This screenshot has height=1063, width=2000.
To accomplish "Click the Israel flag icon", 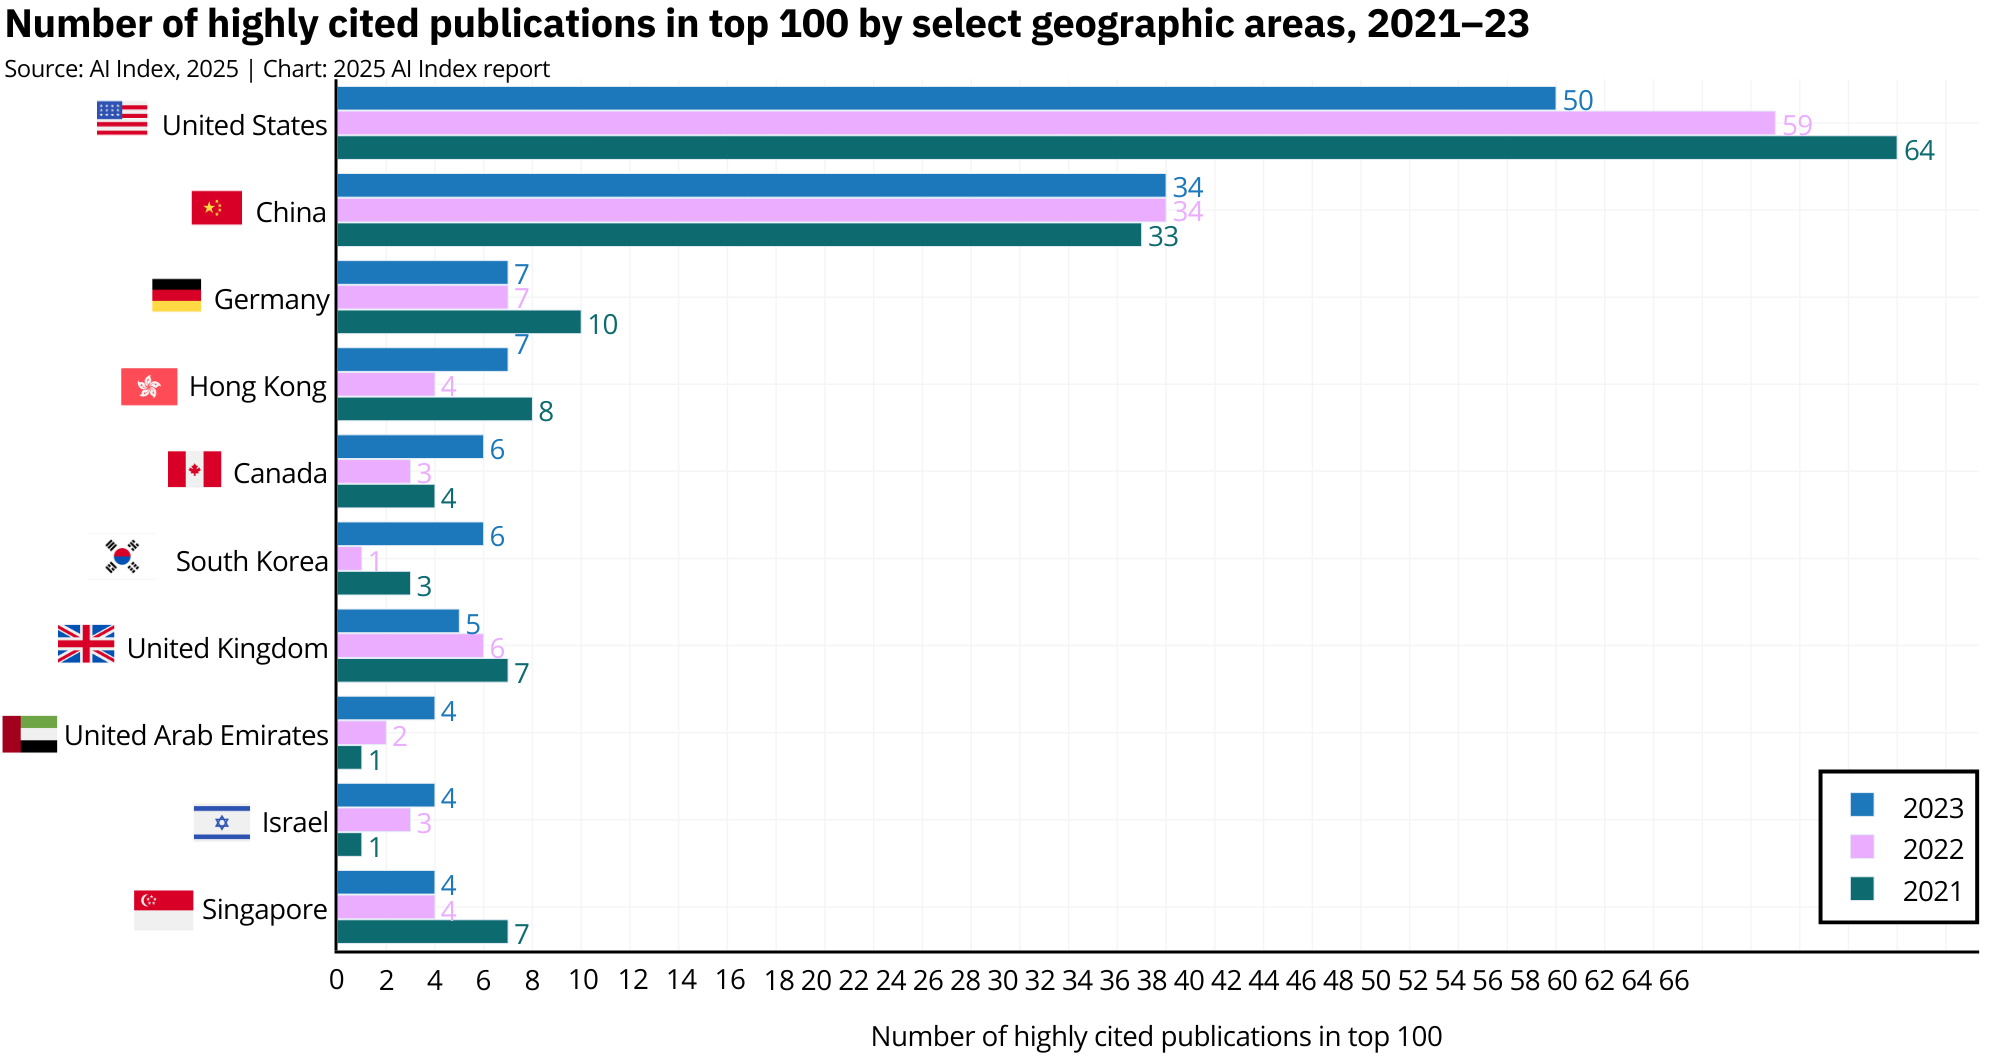I will 222,822.
